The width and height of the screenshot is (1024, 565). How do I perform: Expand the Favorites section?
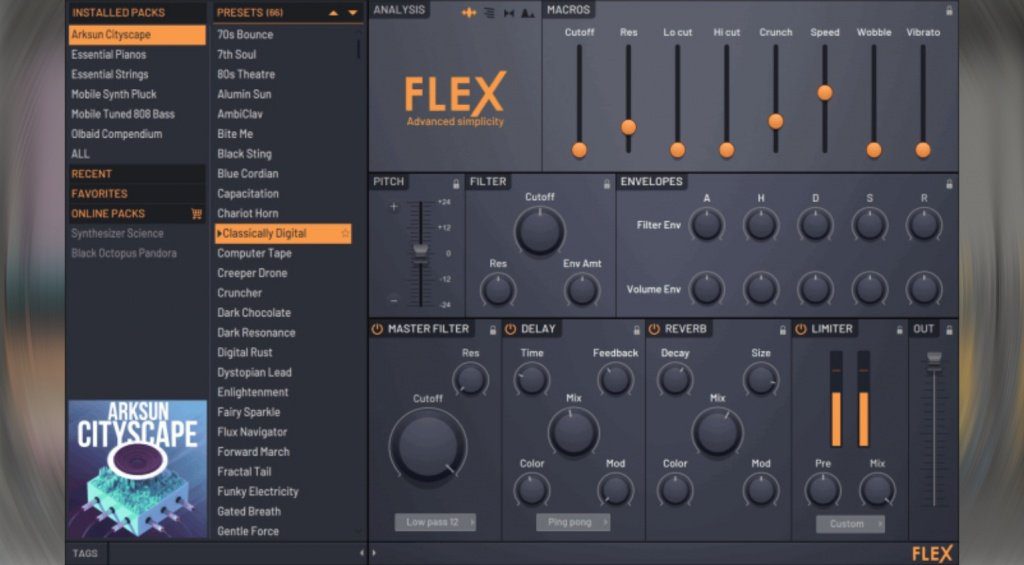click(x=136, y=193)
